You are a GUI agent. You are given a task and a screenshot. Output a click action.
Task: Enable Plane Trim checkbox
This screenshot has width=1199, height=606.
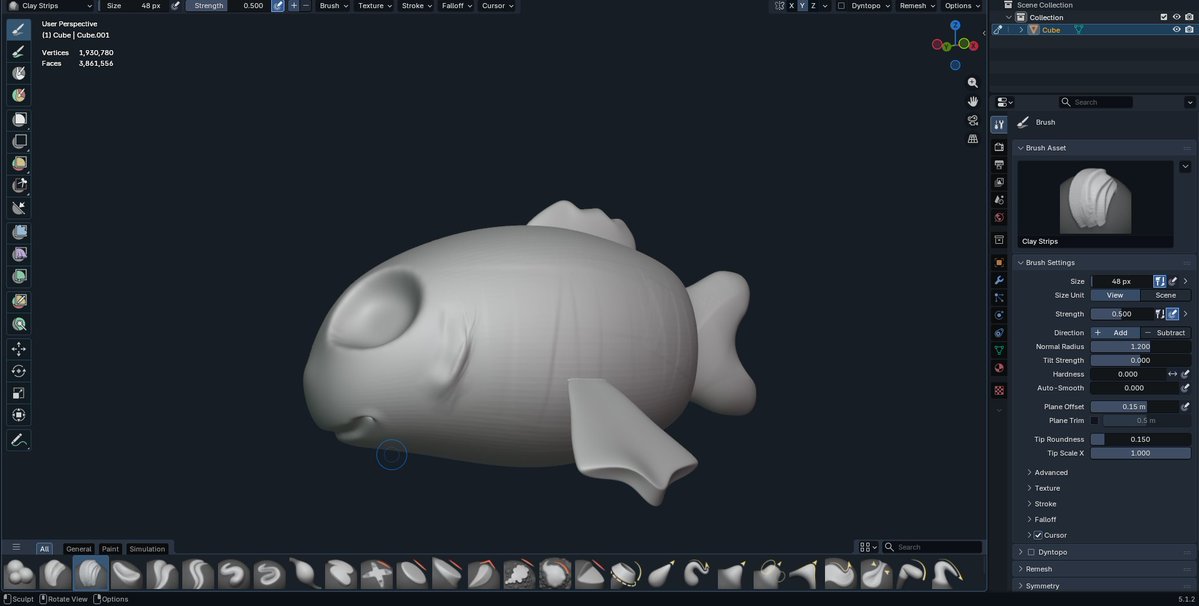point(1094,420)
